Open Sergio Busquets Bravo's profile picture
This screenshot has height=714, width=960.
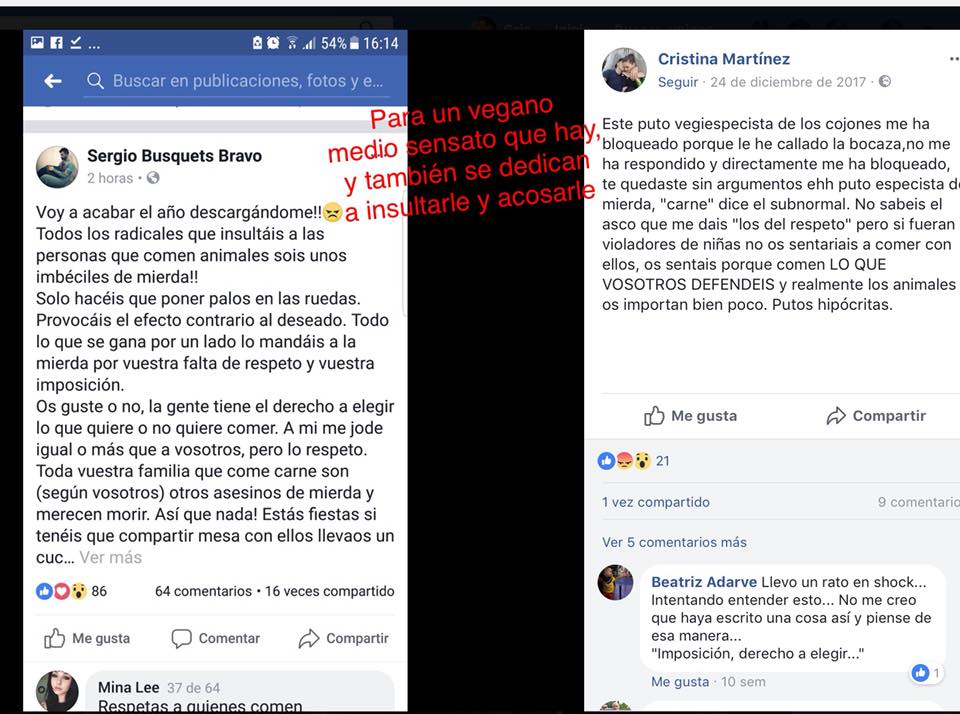[58, 167]
